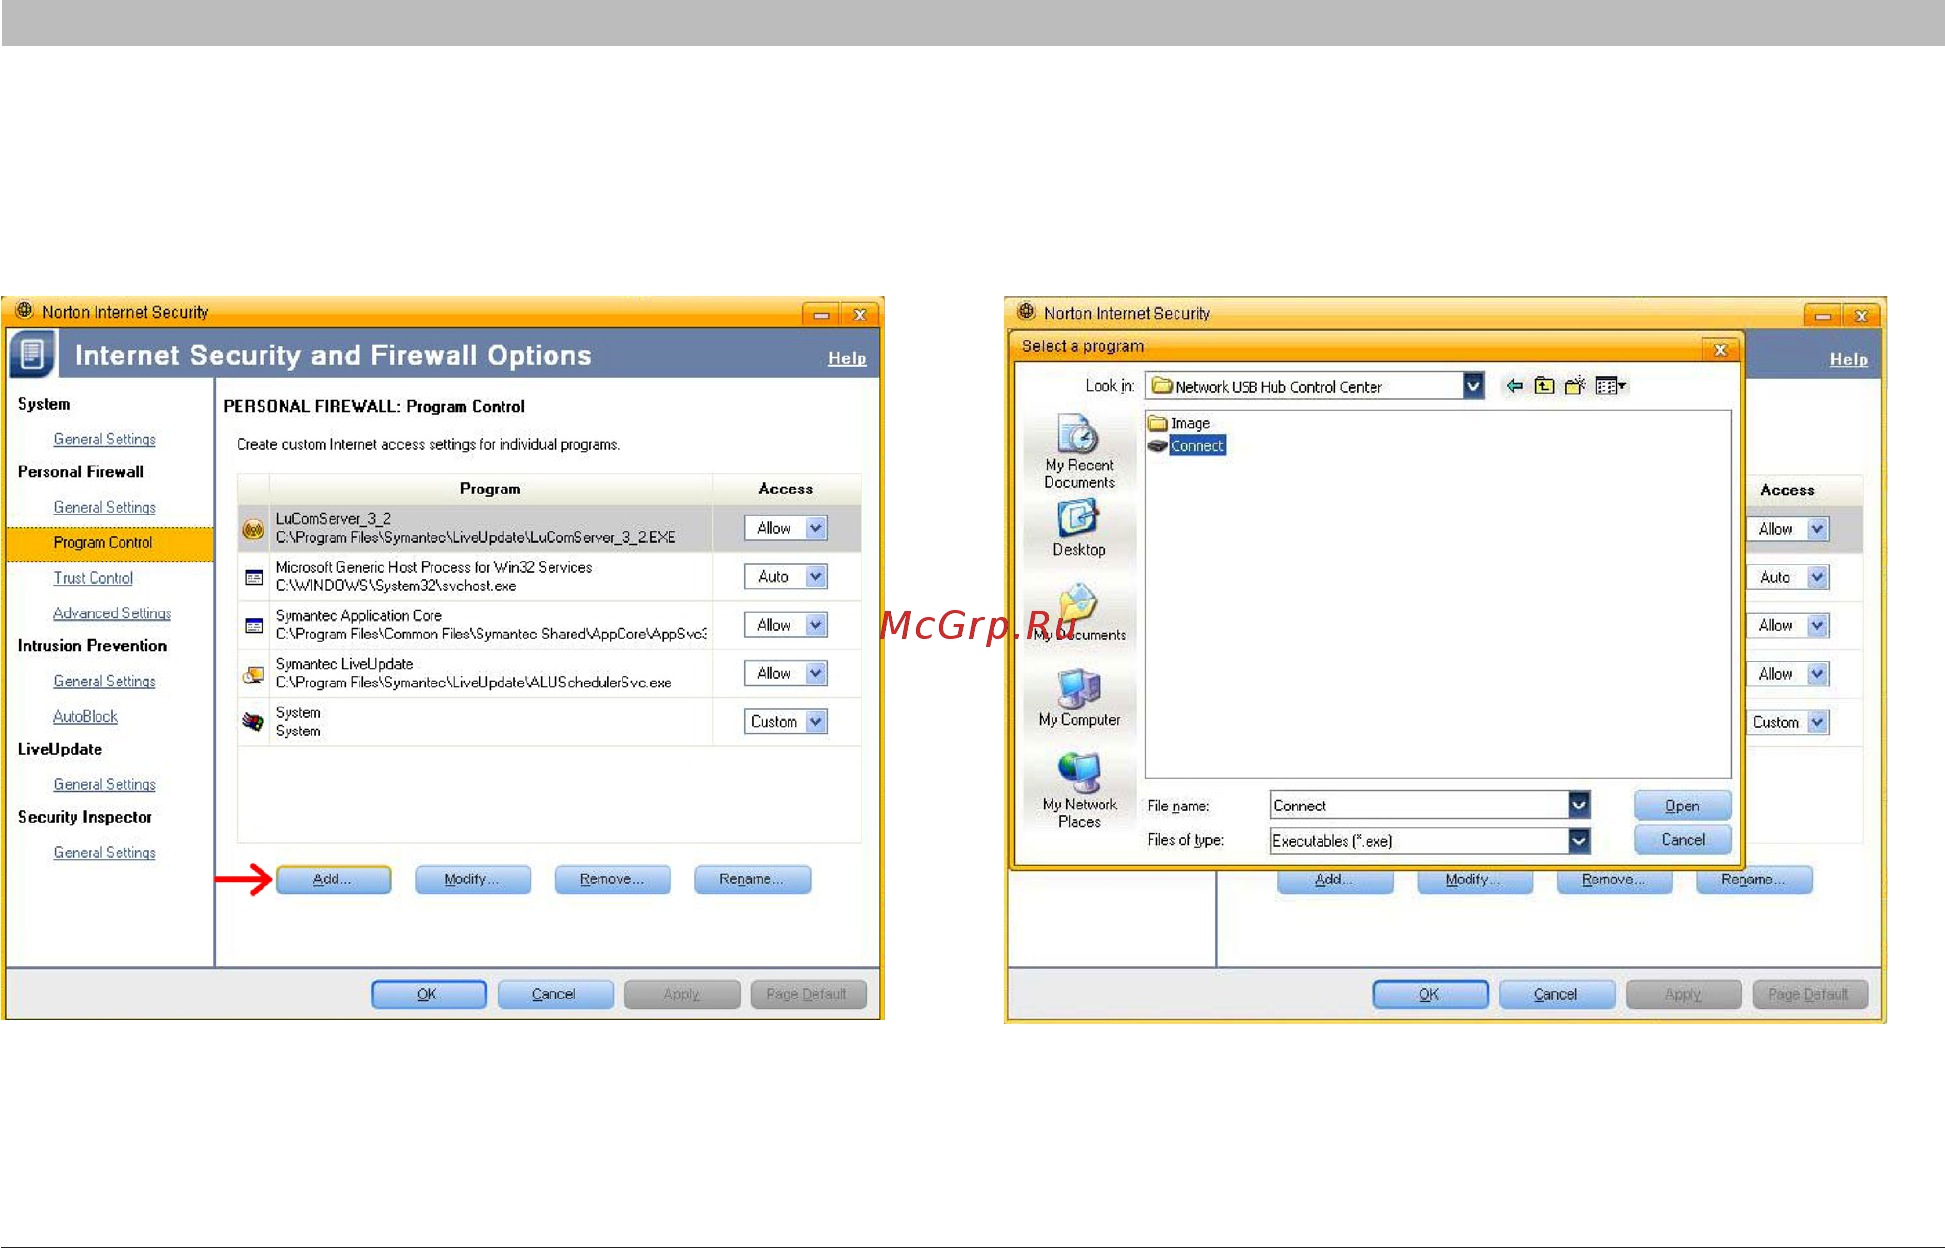Click the LuComServer_3_2 program icon
Viewport: 1945px width, 1248px height.
tap(253, 529)
